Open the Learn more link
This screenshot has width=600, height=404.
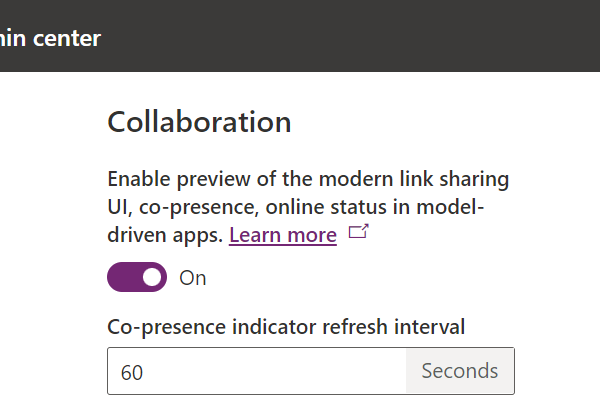pyautogui.click(x=283, y=235)
